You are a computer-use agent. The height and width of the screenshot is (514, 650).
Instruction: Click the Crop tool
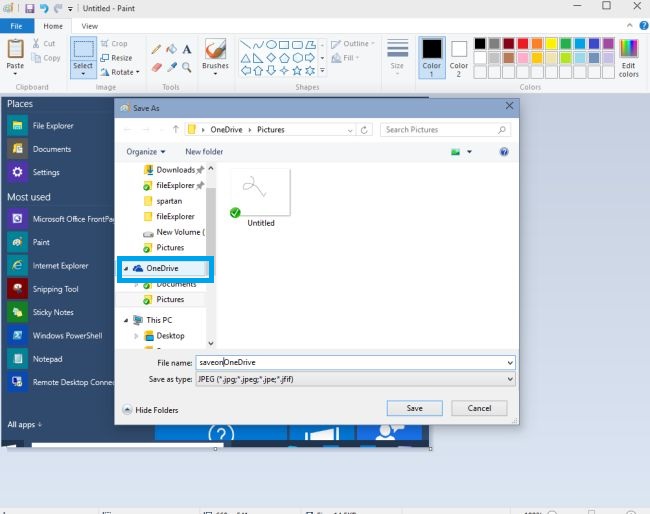pos(114,43)
